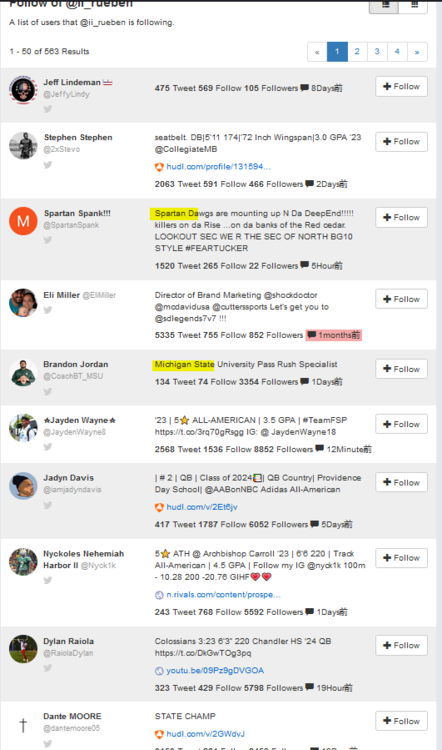Open youtu.be link under Dylan Raiola
The width and height of the screenshot is (442, 750).
coord(215,671)
